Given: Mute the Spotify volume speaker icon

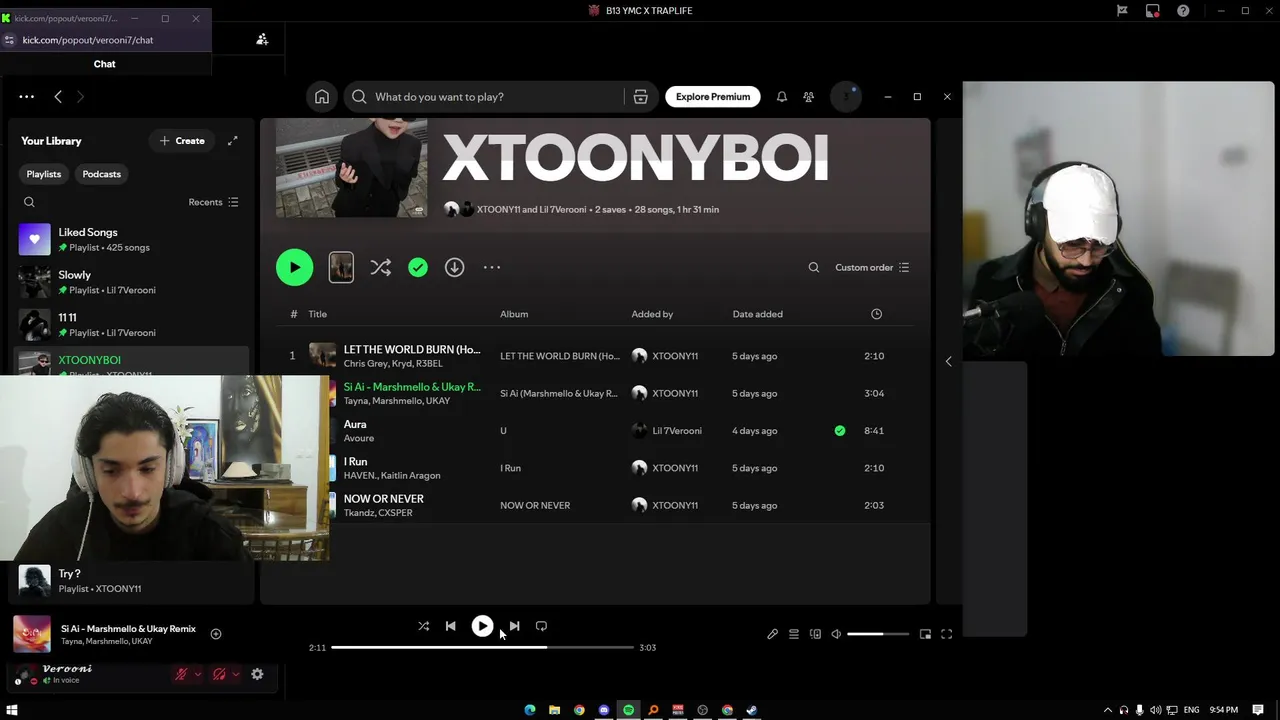Looking at the screenshot, I should coord(836,634).
